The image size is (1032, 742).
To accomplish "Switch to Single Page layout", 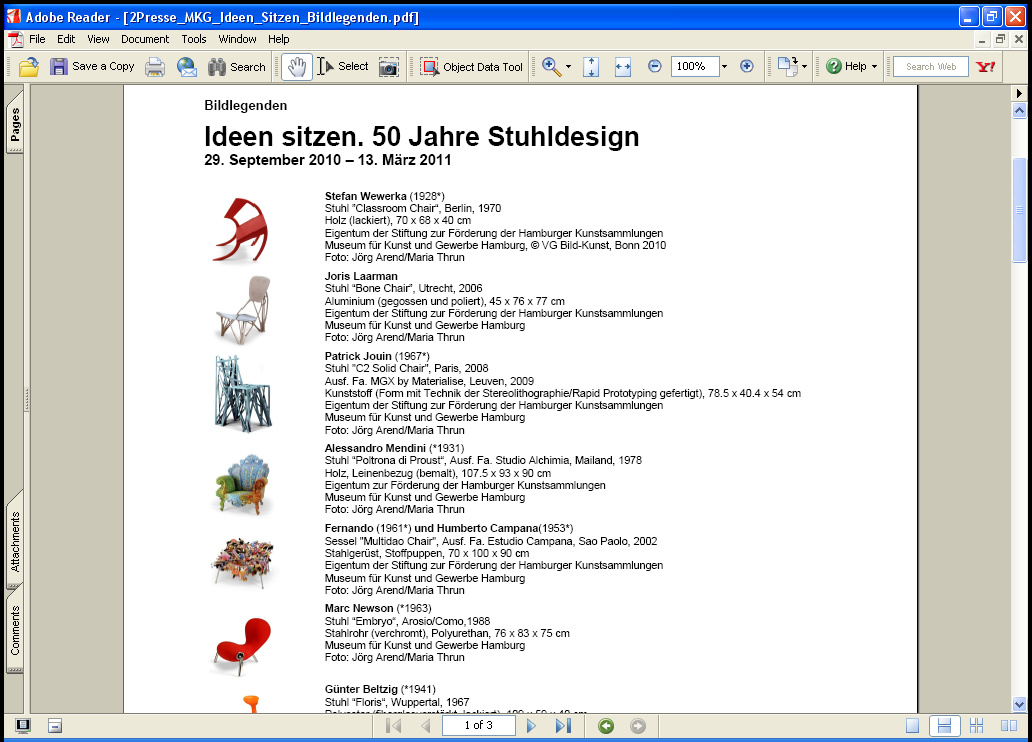I will click(912, 726).
